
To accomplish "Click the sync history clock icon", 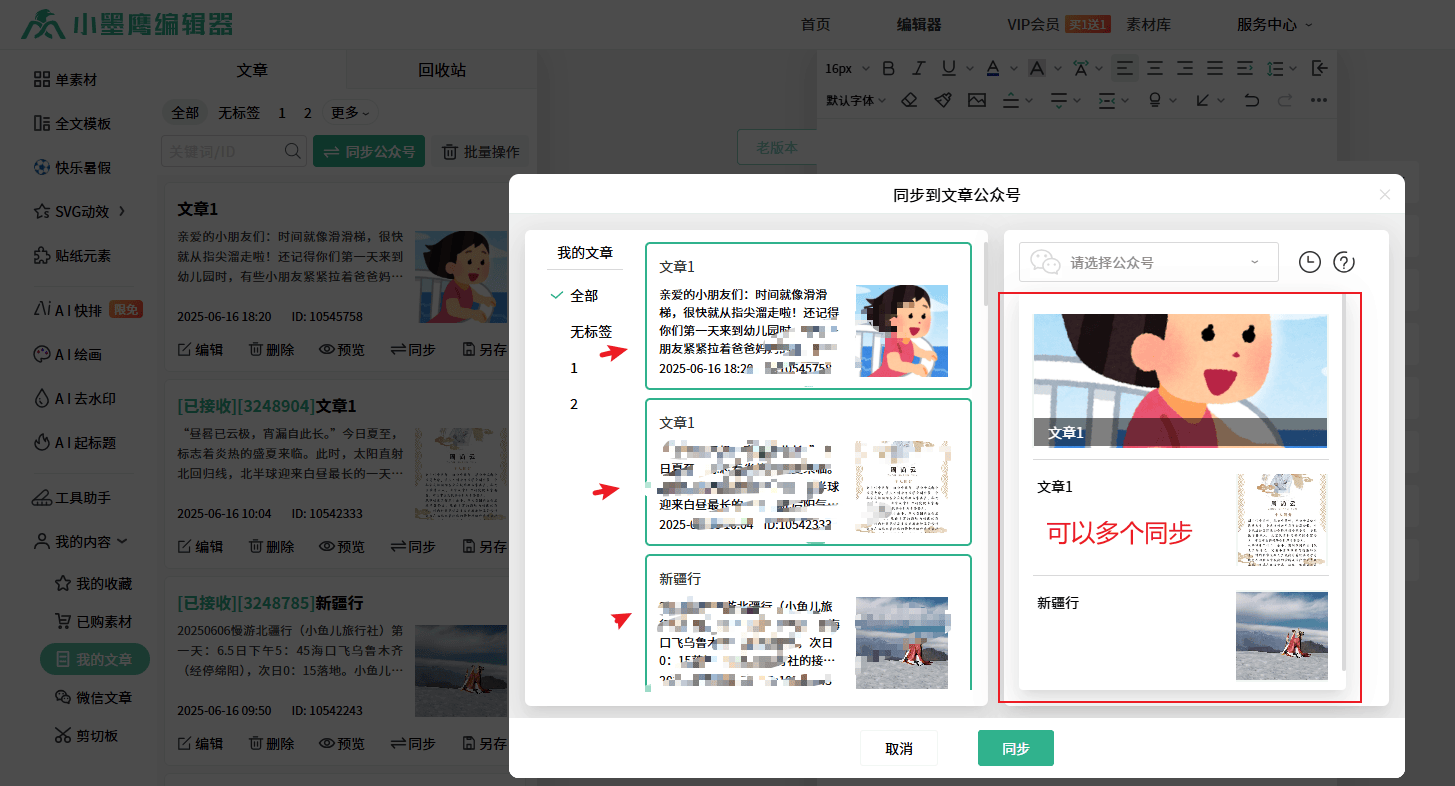I will [x=1309, y=261].
